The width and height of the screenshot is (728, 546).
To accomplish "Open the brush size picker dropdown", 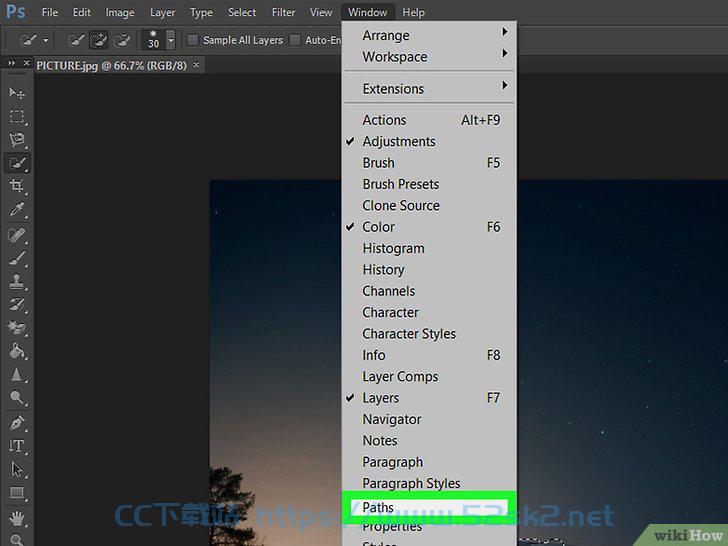I will point(171,40).
